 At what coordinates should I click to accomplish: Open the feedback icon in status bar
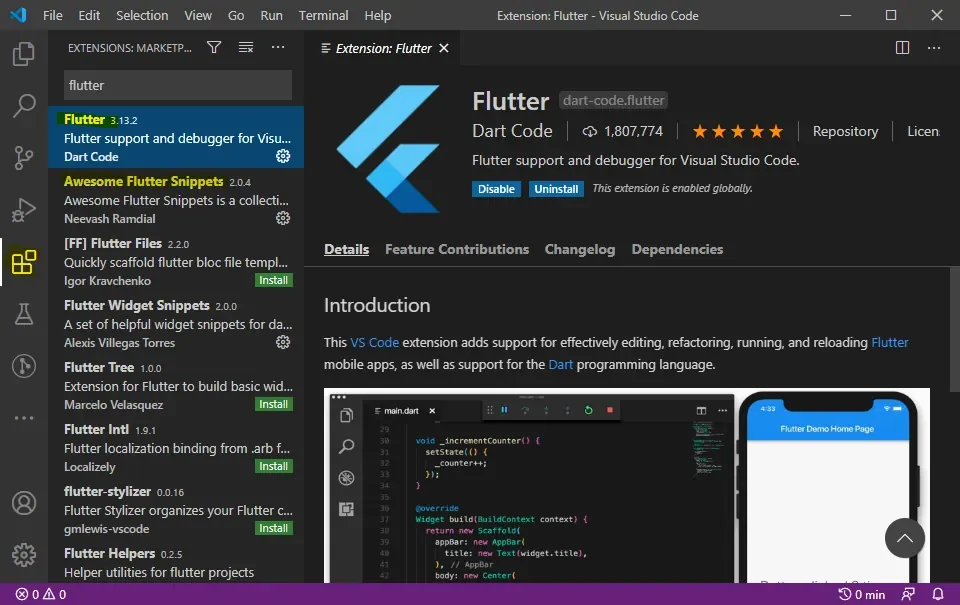(x=908, y=594)
